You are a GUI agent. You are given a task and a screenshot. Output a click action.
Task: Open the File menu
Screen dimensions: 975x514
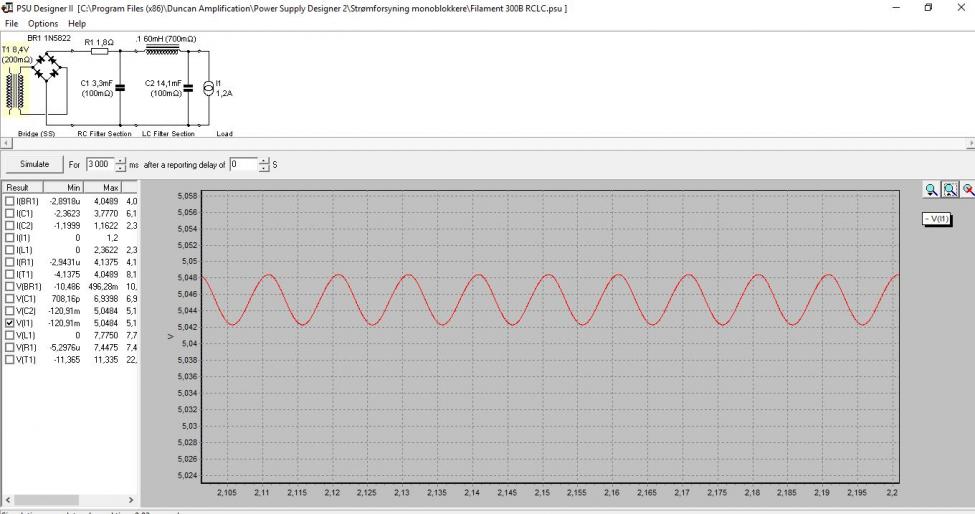11,24
